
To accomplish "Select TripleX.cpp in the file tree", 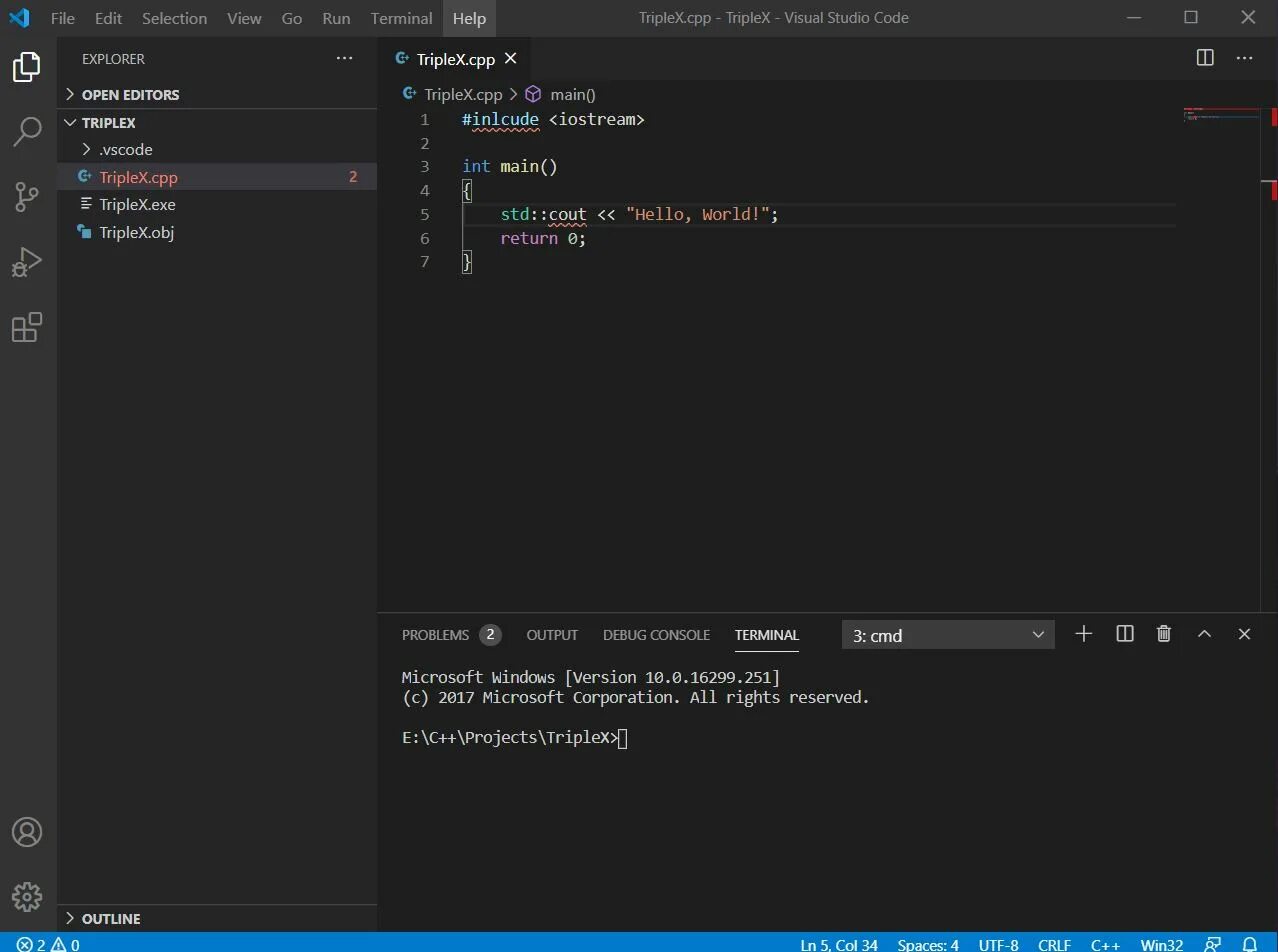I will 217,177.
